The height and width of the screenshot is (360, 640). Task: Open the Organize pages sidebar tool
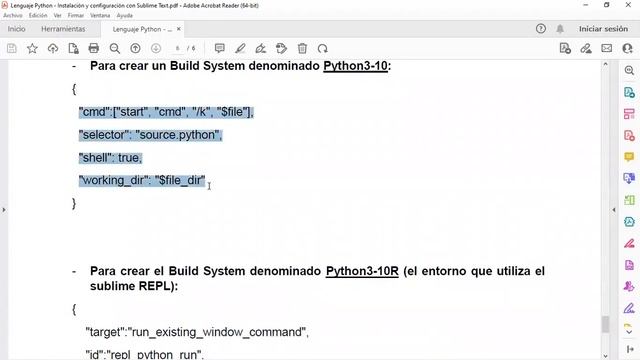(x=629, y=114)
